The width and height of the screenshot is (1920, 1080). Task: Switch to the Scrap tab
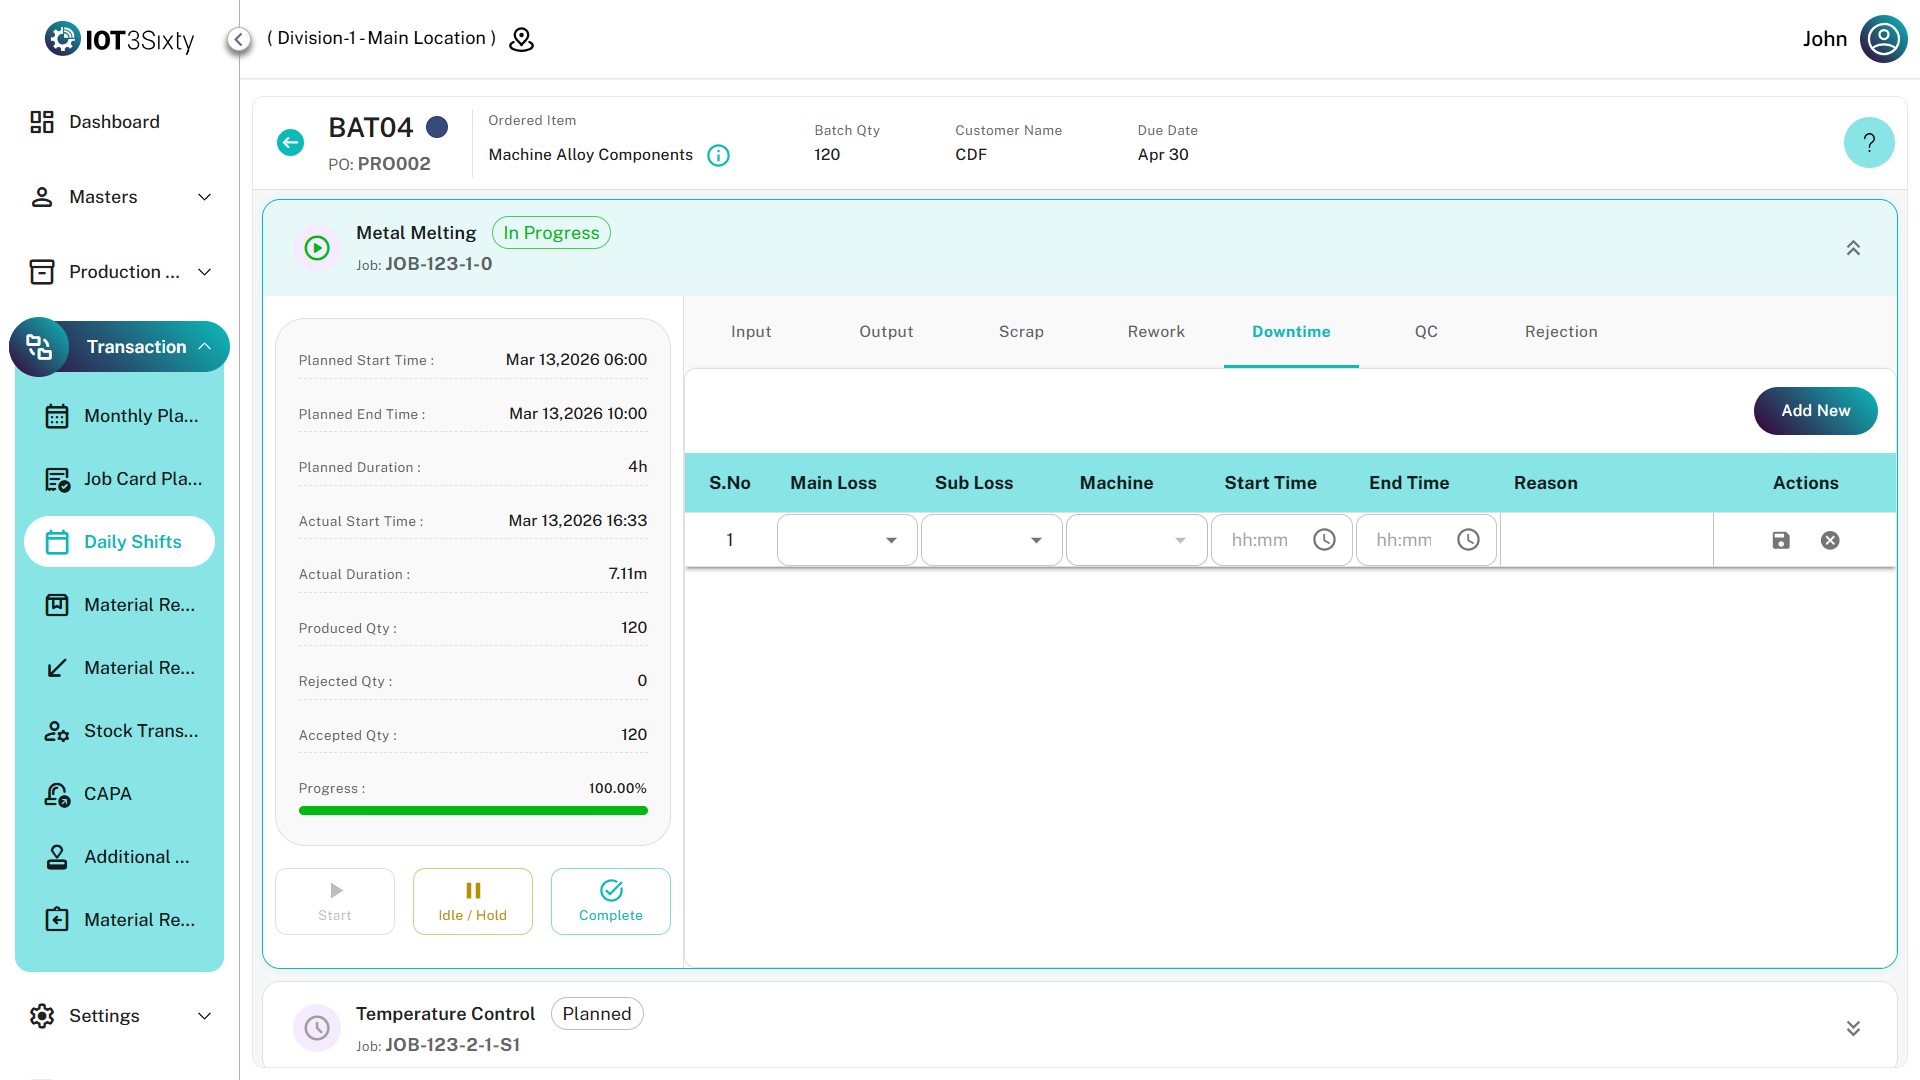point(1021,332)
